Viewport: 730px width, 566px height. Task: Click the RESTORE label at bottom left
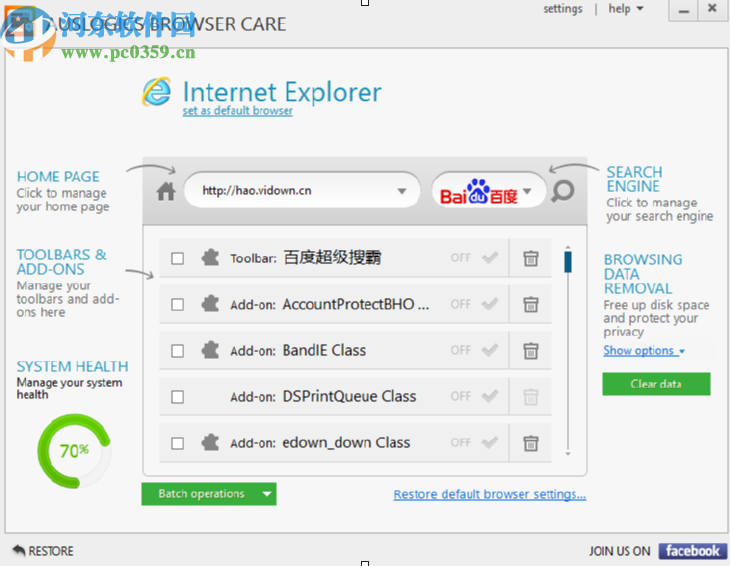(51, 551)
